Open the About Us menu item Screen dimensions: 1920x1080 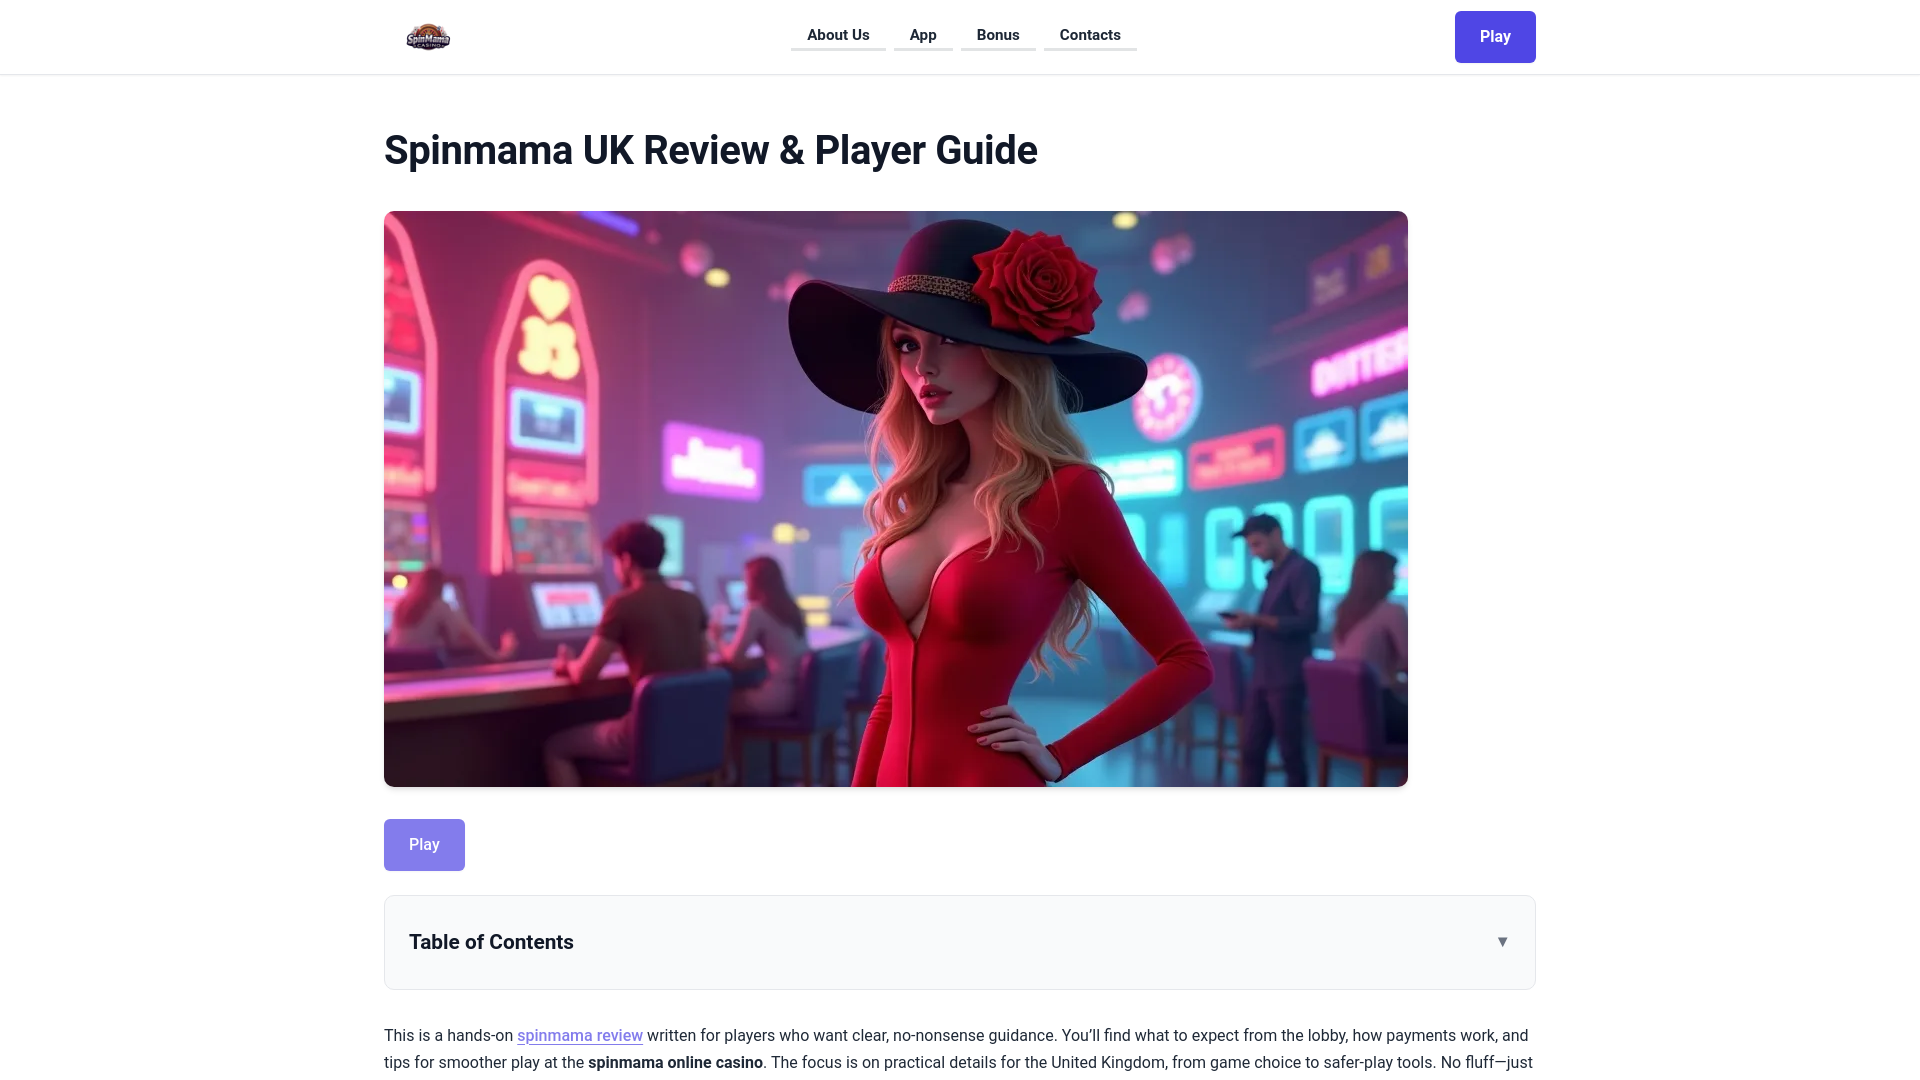click(x=838, y=35)
